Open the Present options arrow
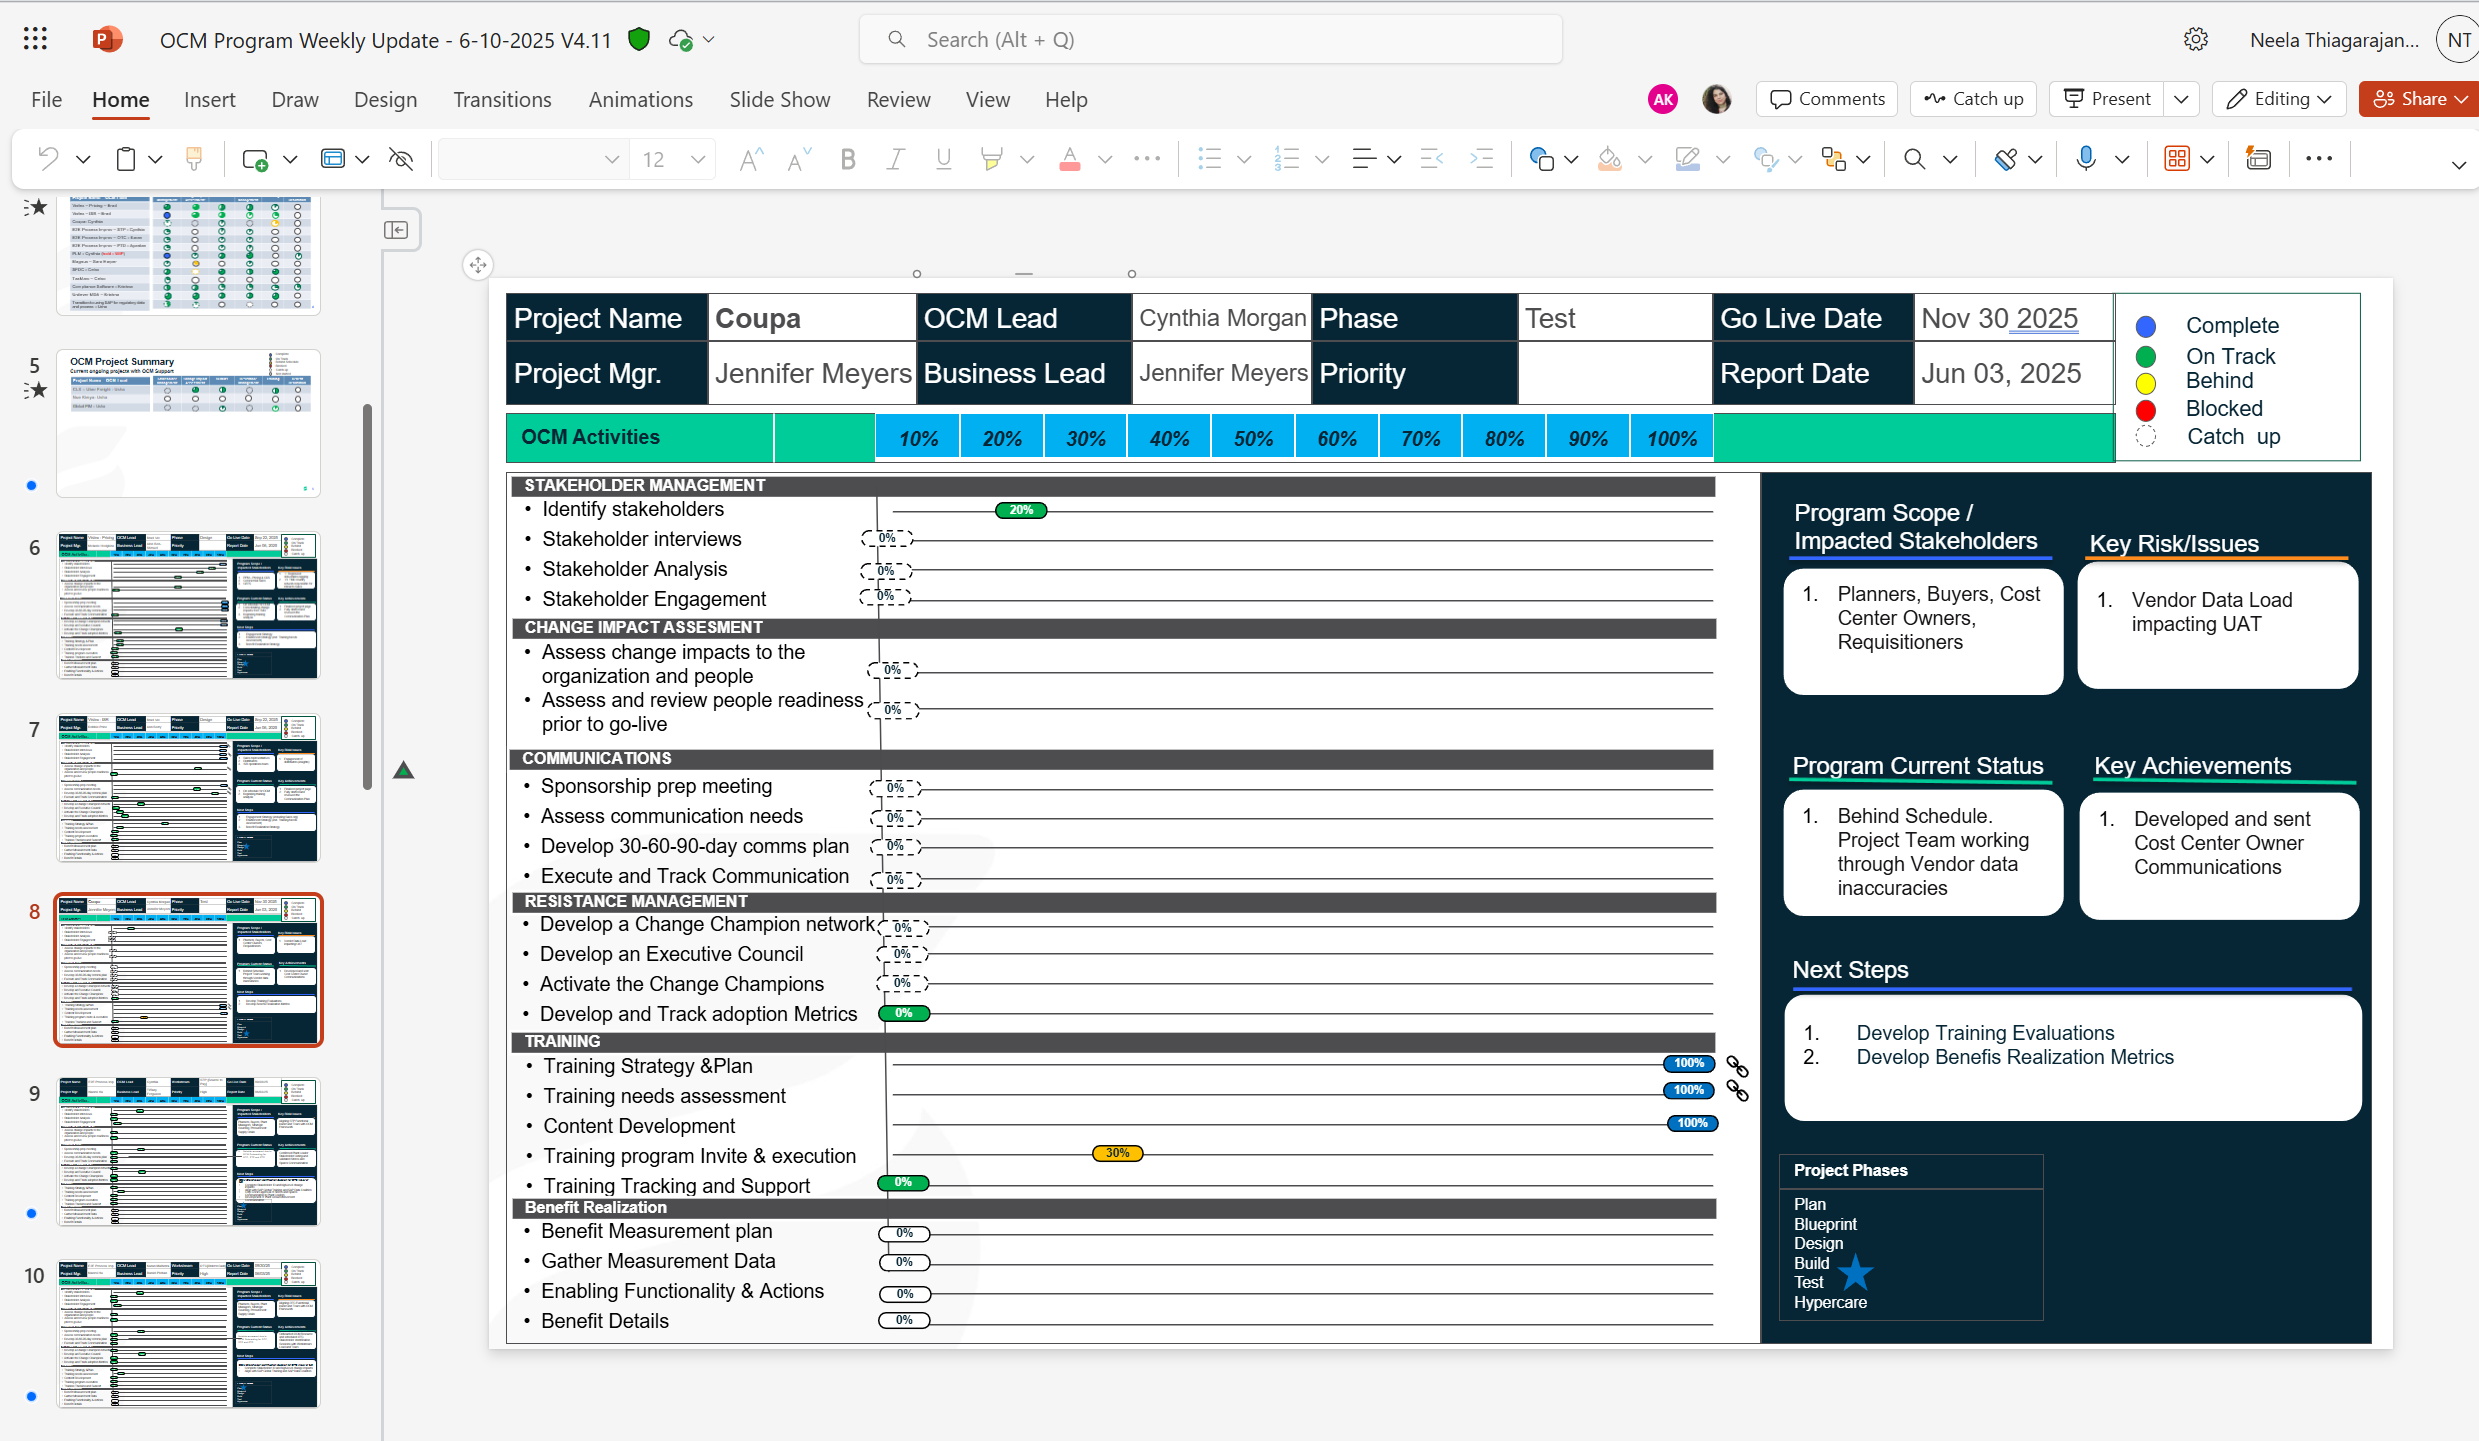Screen dimensions: 2479x1441 (2182, 99)
